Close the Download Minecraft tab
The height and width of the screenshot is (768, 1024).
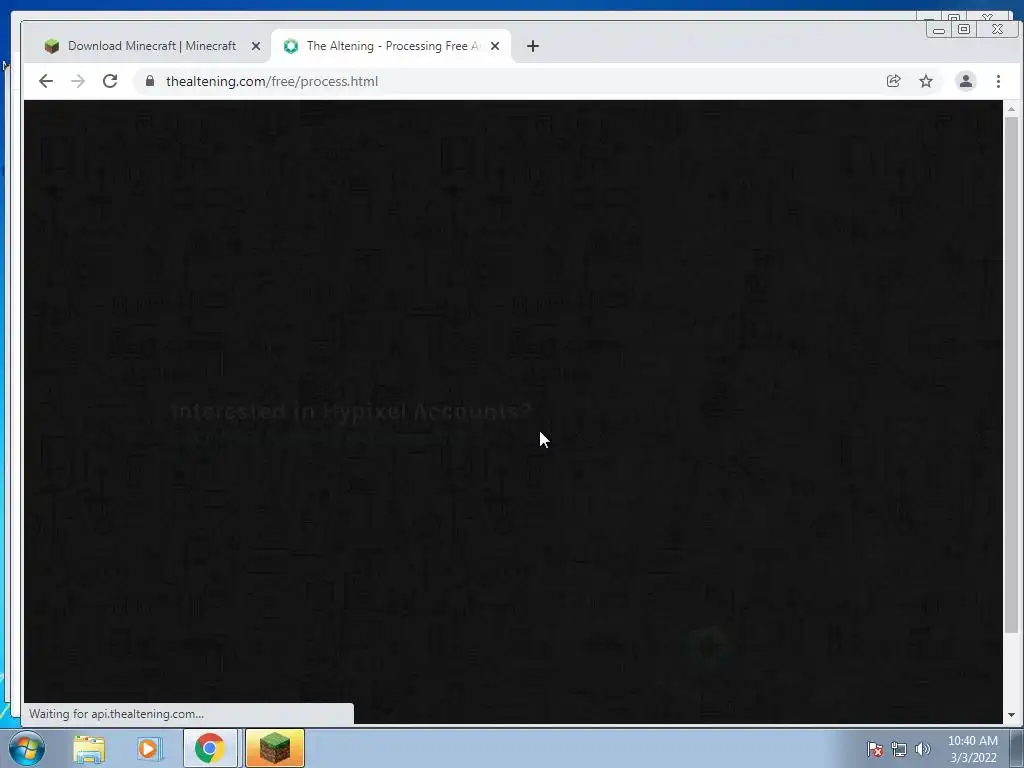pos(256,46)
